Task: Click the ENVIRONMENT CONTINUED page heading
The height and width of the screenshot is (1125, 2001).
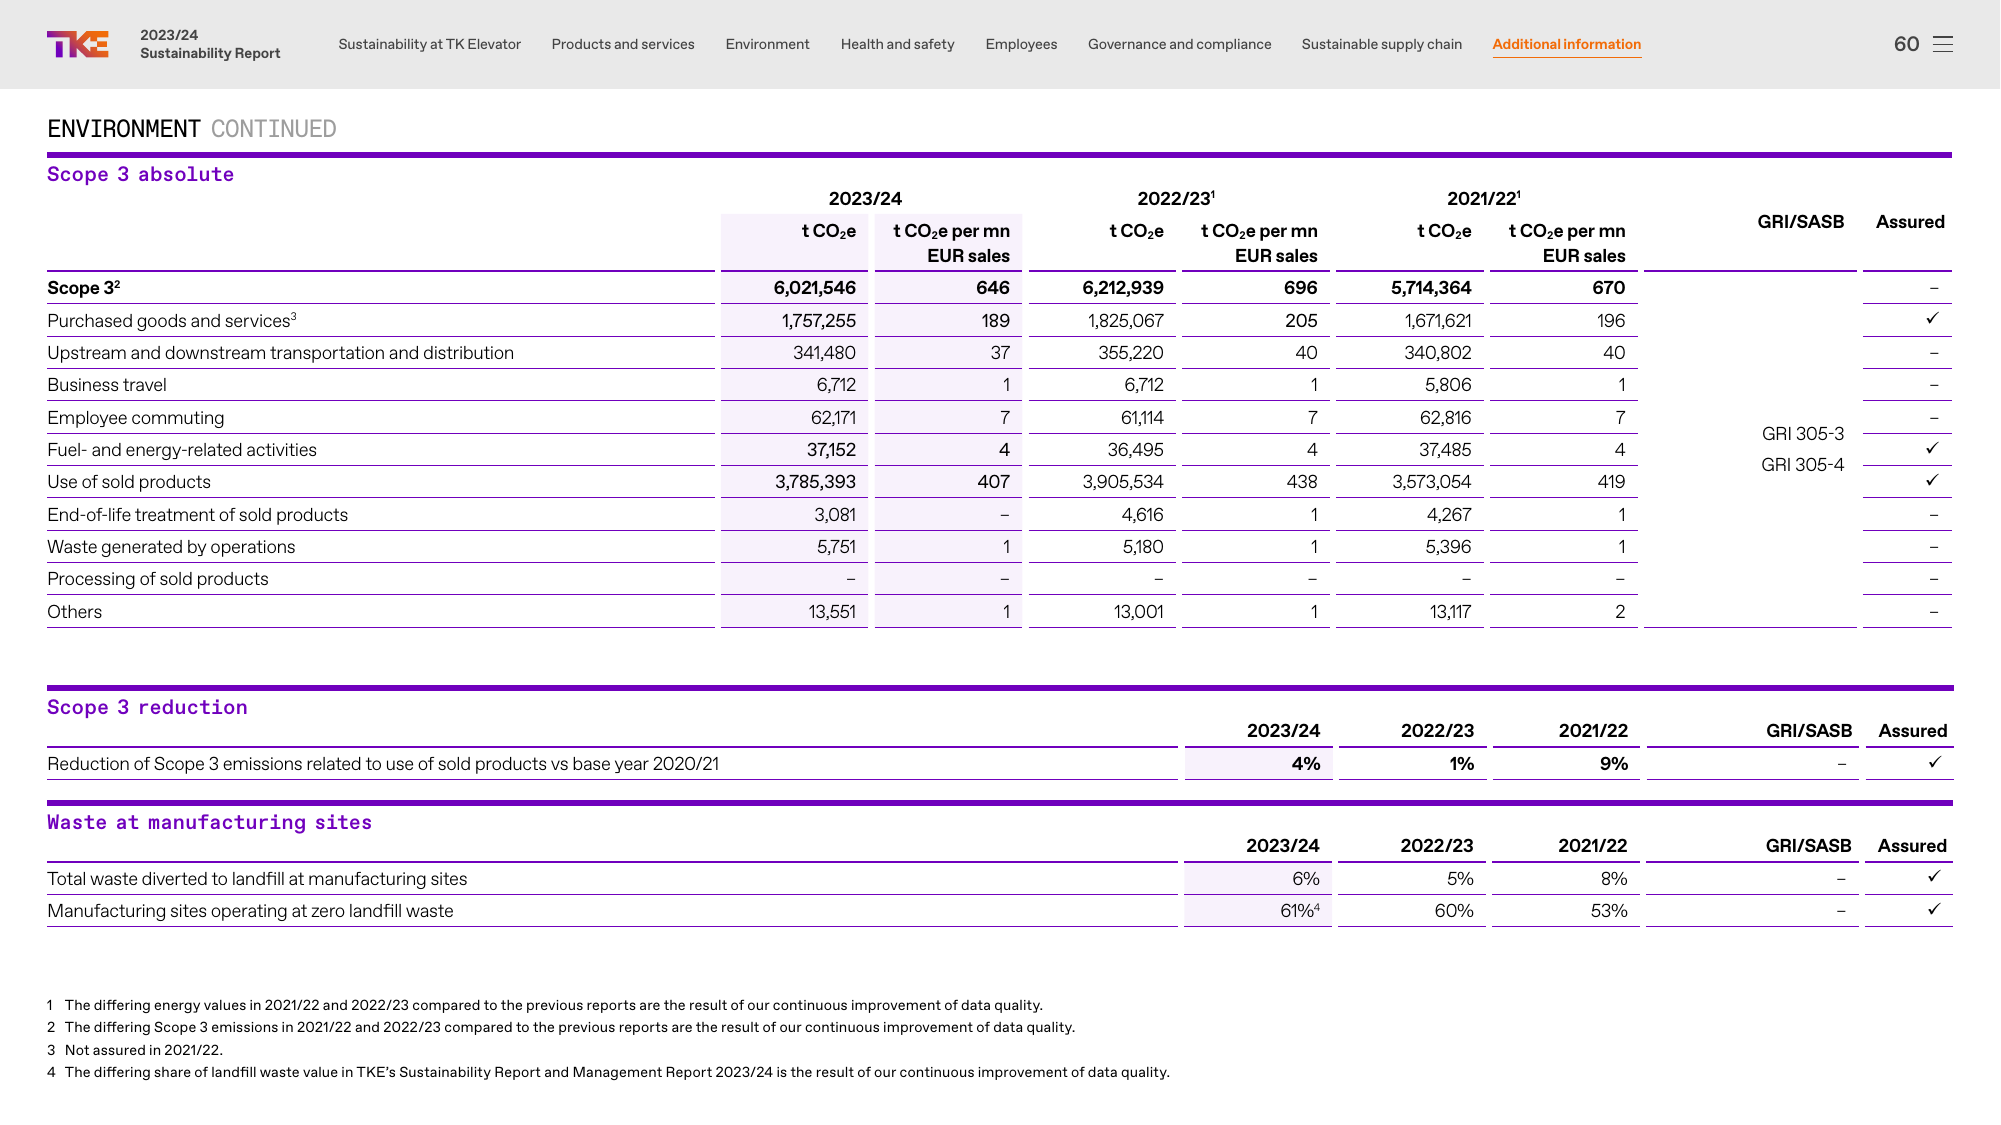Action: coord(192,129)
